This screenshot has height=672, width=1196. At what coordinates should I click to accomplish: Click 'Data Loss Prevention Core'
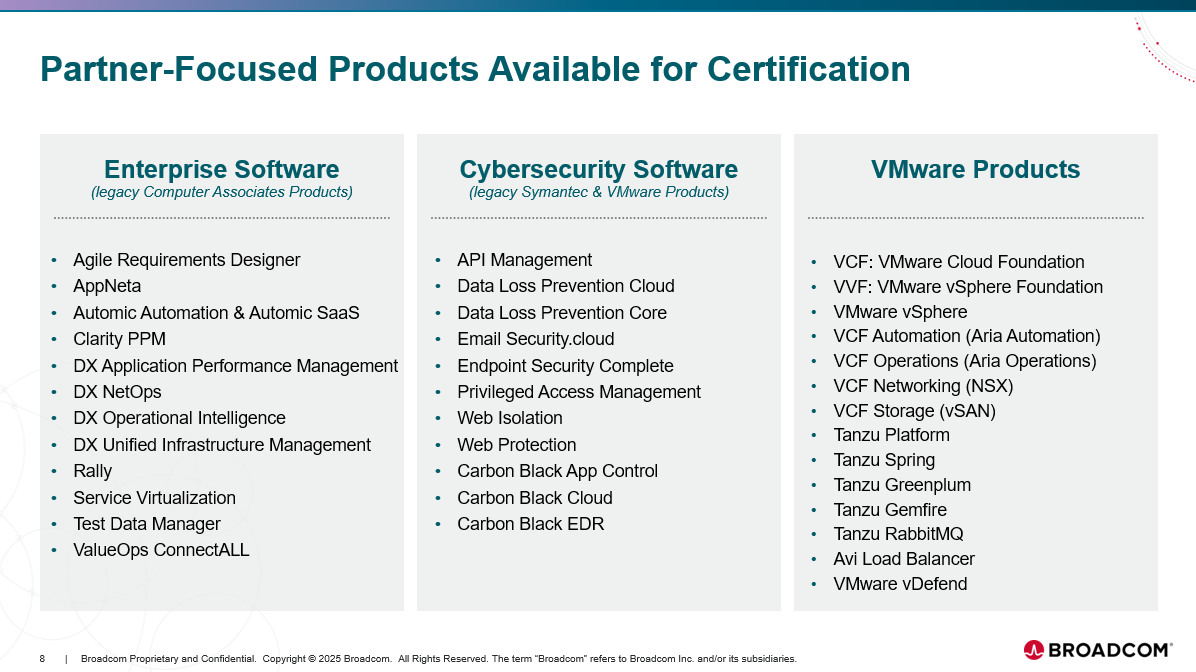click(562, 313)
